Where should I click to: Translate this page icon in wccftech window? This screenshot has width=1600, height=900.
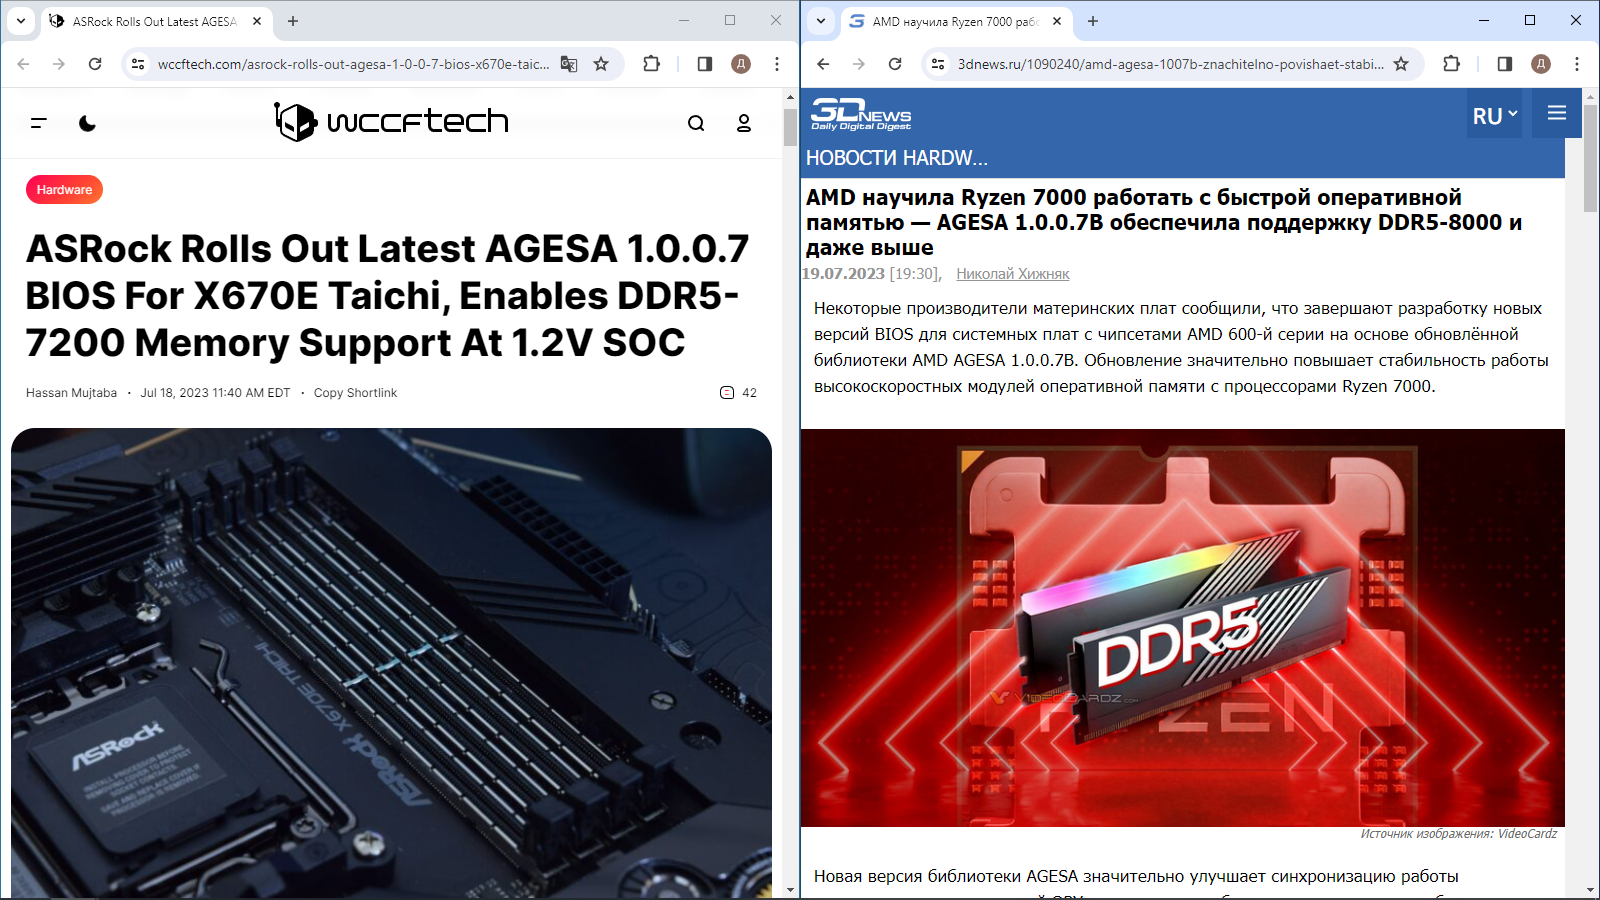tap(569, 64)
